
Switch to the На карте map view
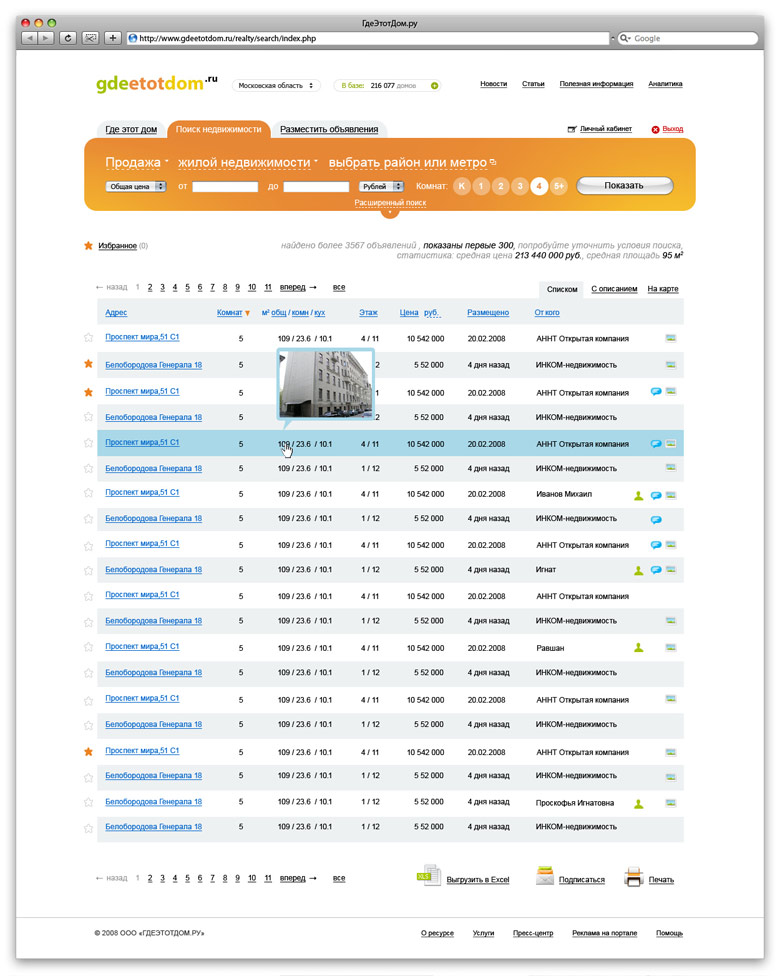(x=663, y=289)
